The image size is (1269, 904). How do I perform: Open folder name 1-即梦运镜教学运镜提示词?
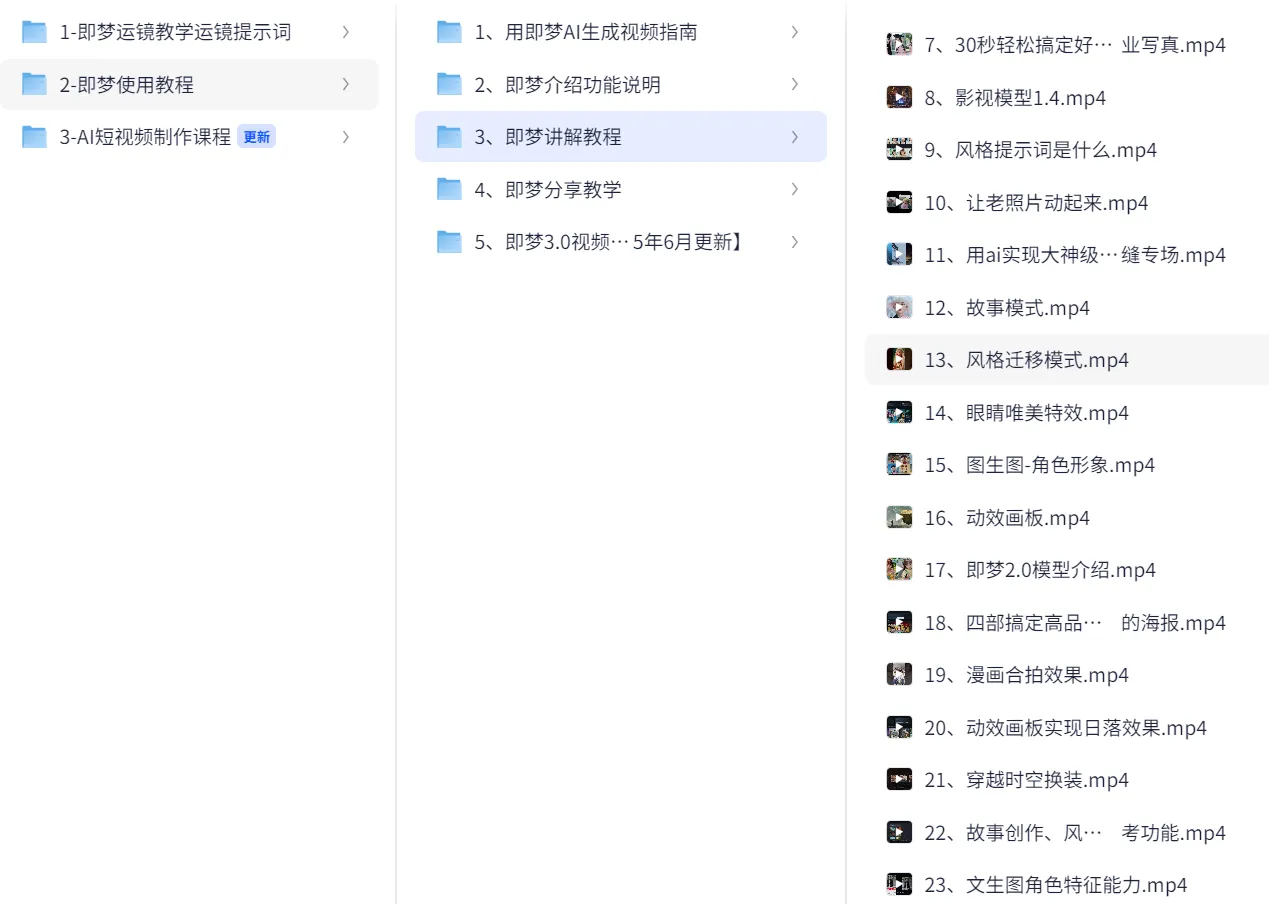pyautogui.click(x=176, y=32)
